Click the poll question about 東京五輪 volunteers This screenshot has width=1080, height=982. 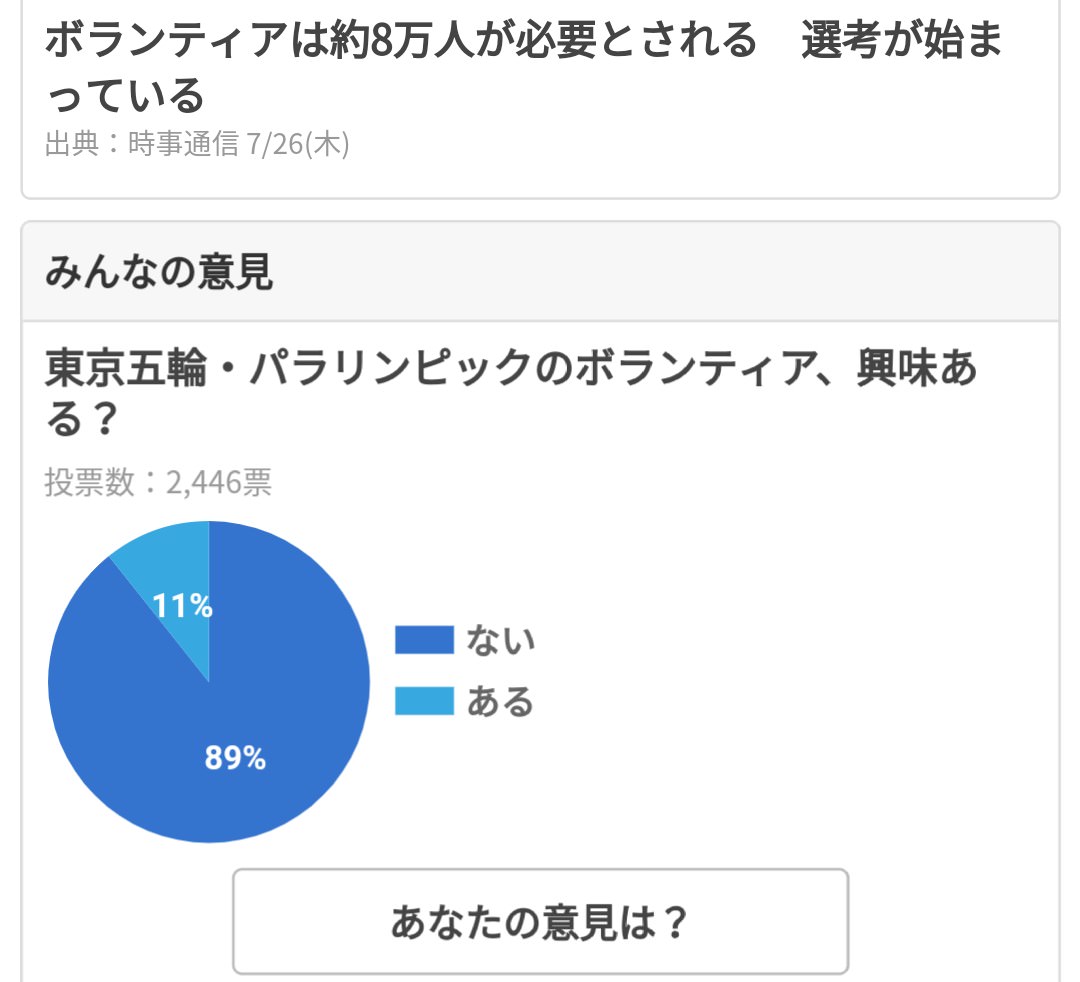point(511,393)
